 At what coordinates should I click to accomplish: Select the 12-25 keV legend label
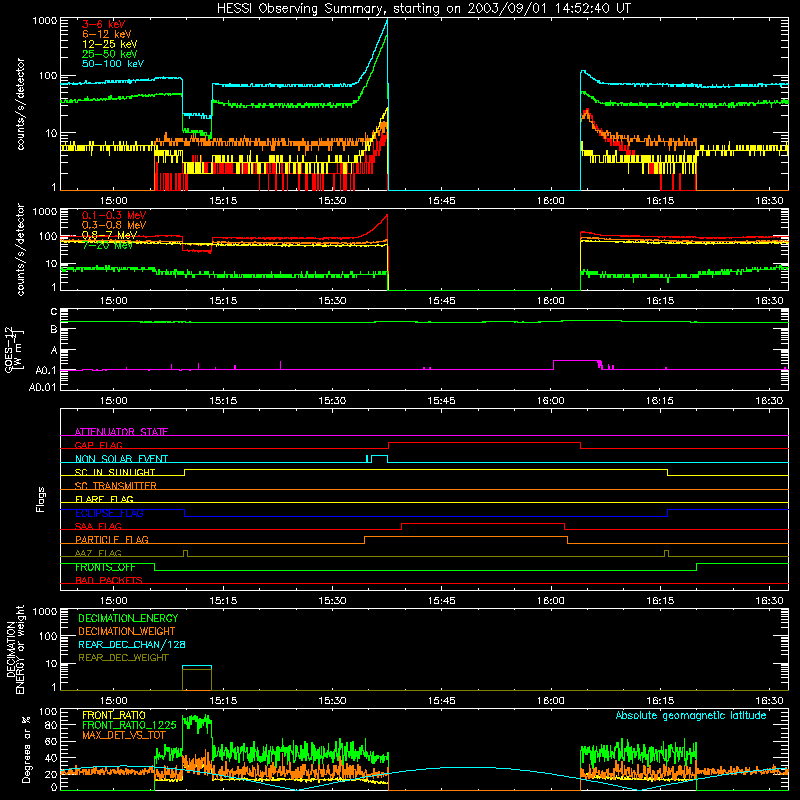click(109, 44)
